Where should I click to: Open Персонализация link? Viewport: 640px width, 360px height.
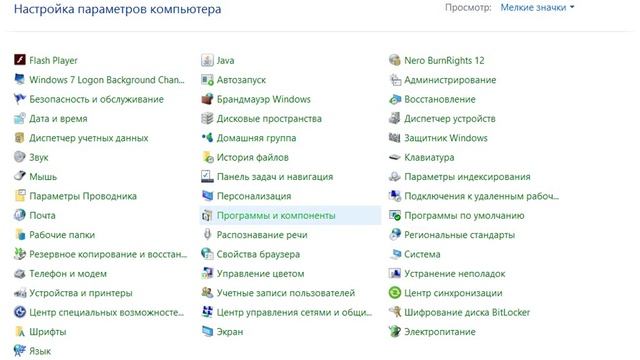click(254, 196)
